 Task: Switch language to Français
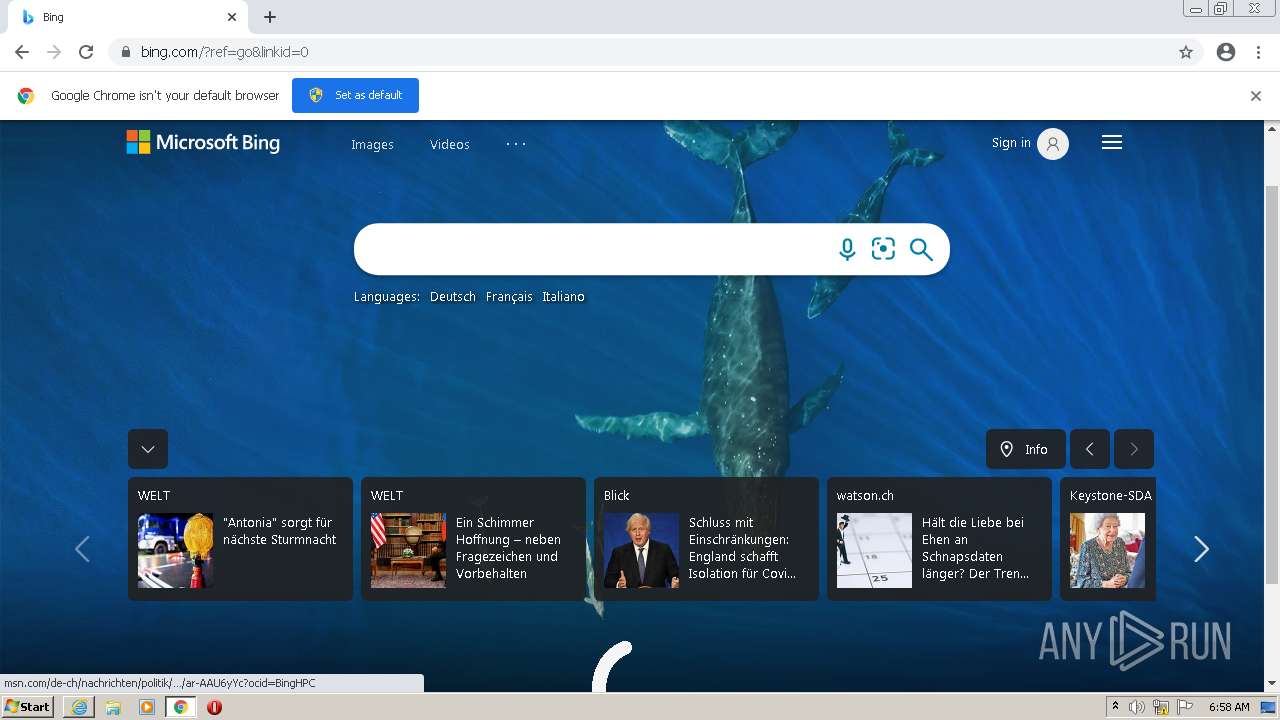pos(509,297)
